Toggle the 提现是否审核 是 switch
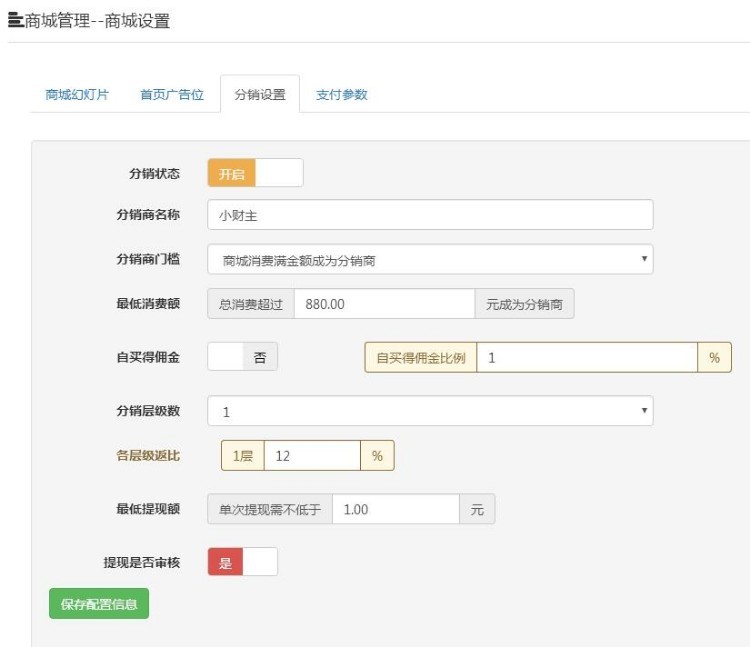The height and width of the screenshot is (647, 750). click(242, 562)
